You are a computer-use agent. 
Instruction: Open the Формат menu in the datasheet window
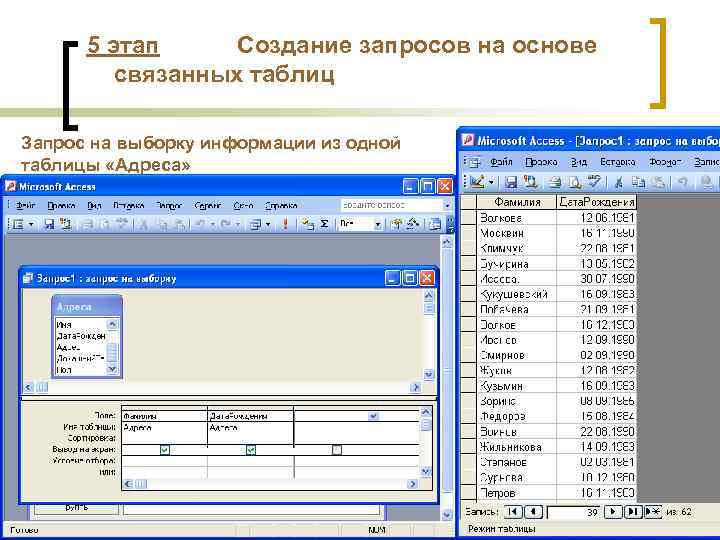click(665, 162)
